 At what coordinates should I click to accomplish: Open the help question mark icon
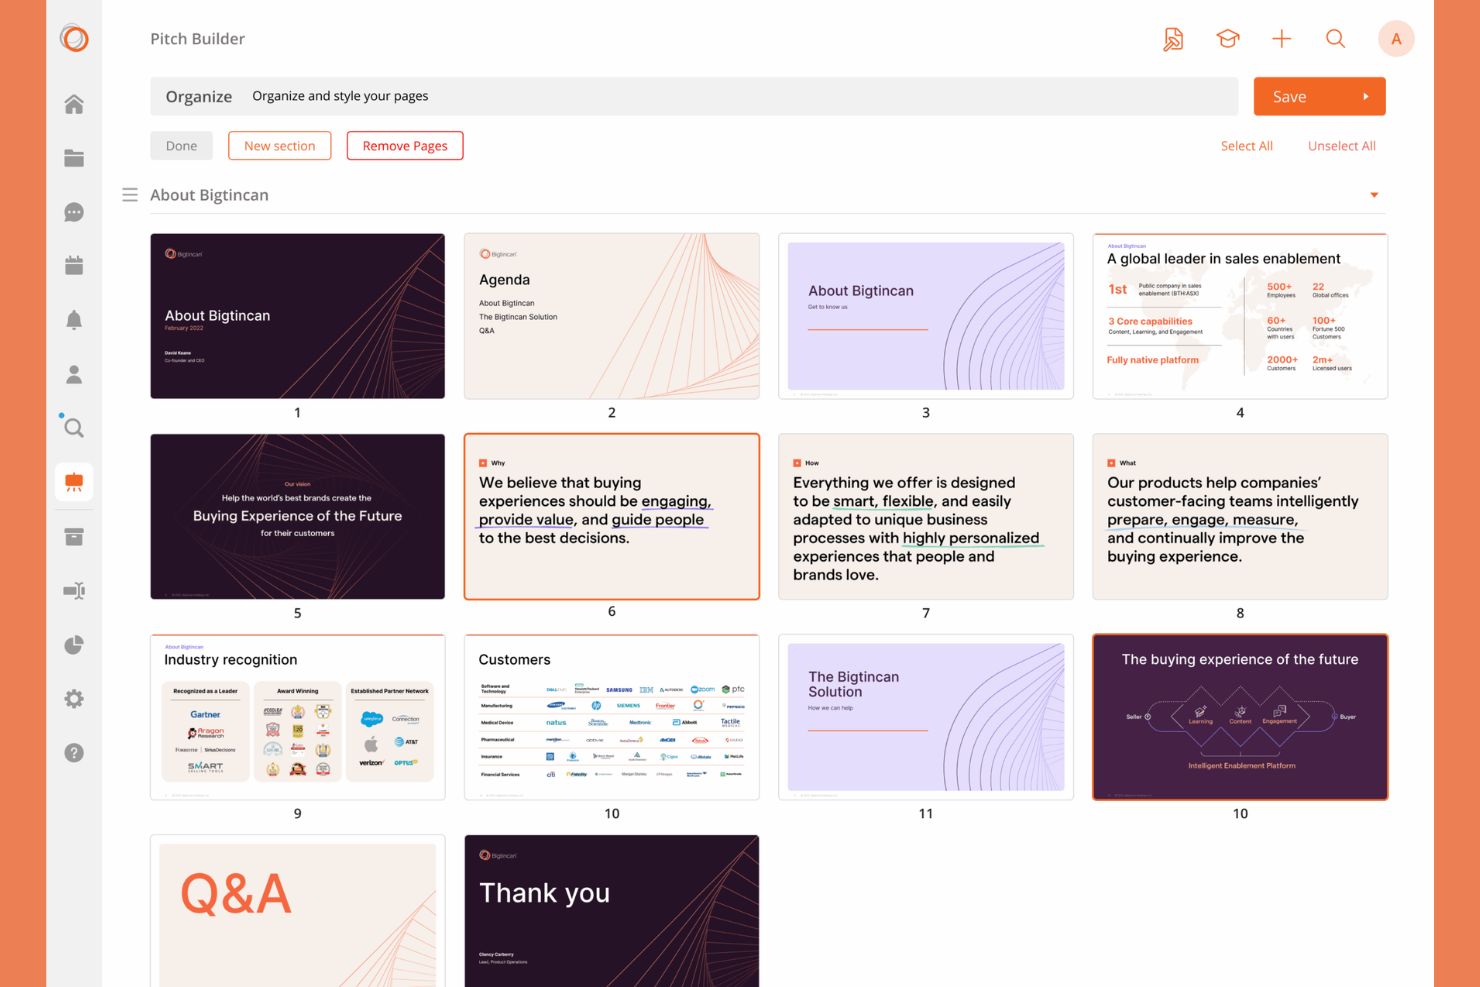[74, 753]
